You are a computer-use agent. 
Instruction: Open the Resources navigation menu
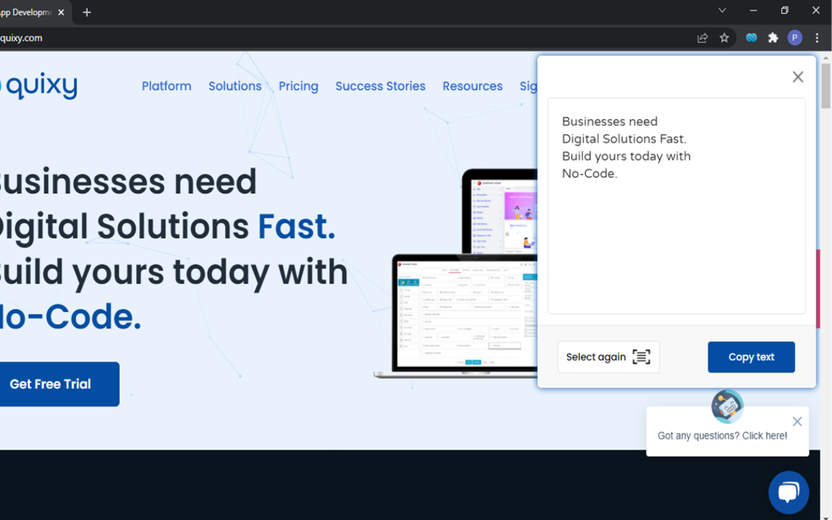tap(472, 86)
